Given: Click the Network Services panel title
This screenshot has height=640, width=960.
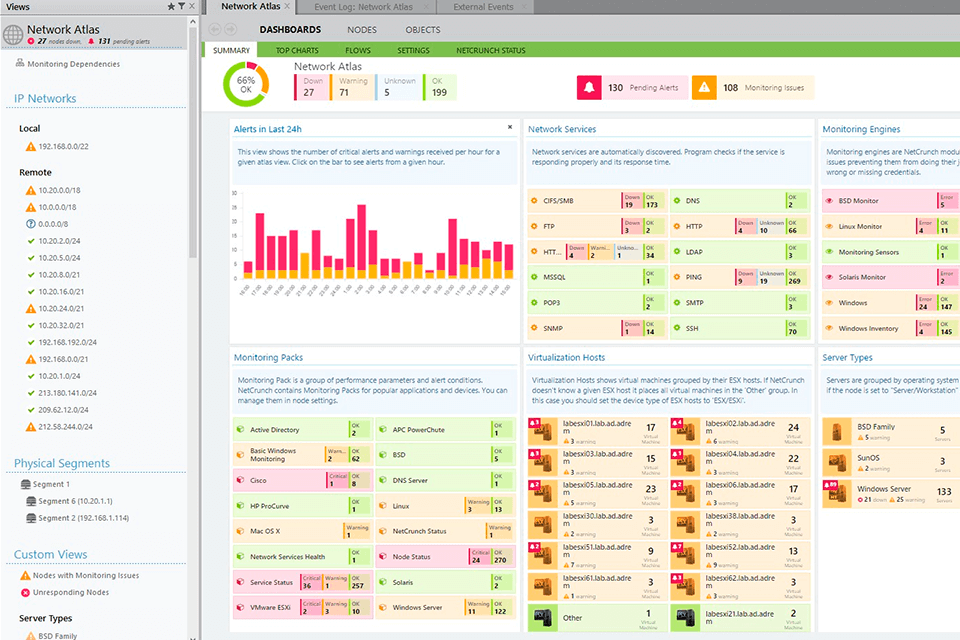Looking at the screenshot, I should coord(562,129).
